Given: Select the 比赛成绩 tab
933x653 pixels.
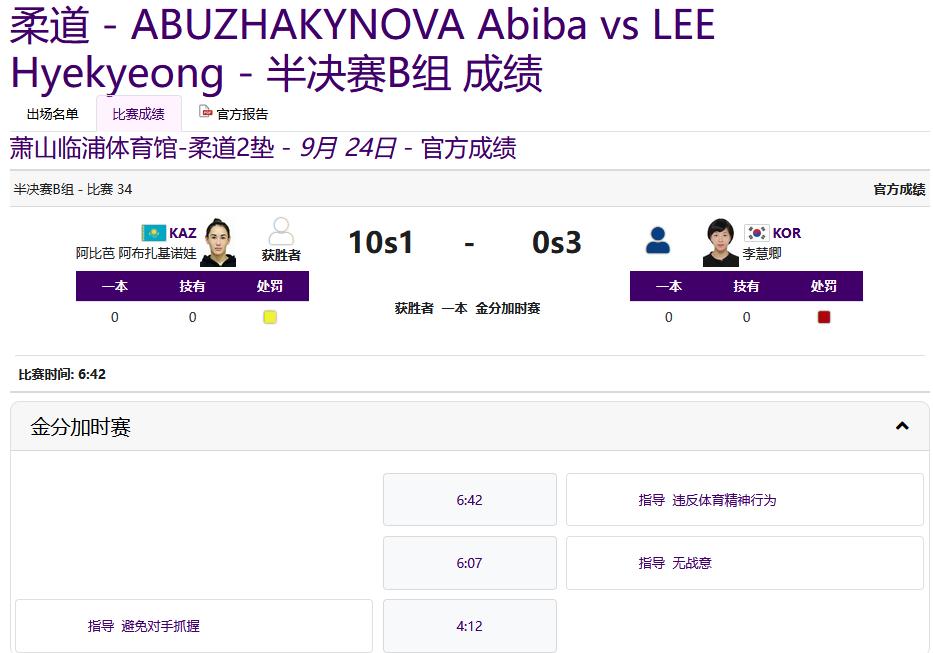Looking at the screenshot, I should point(138,114).
